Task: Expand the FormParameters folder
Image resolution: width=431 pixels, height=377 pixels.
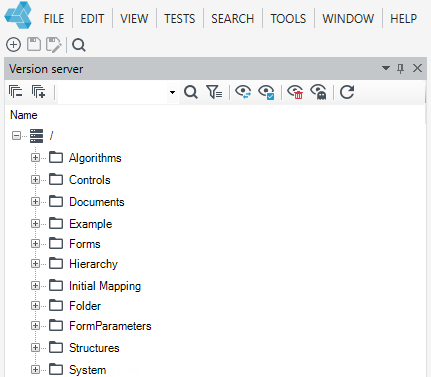Action: 35,326
